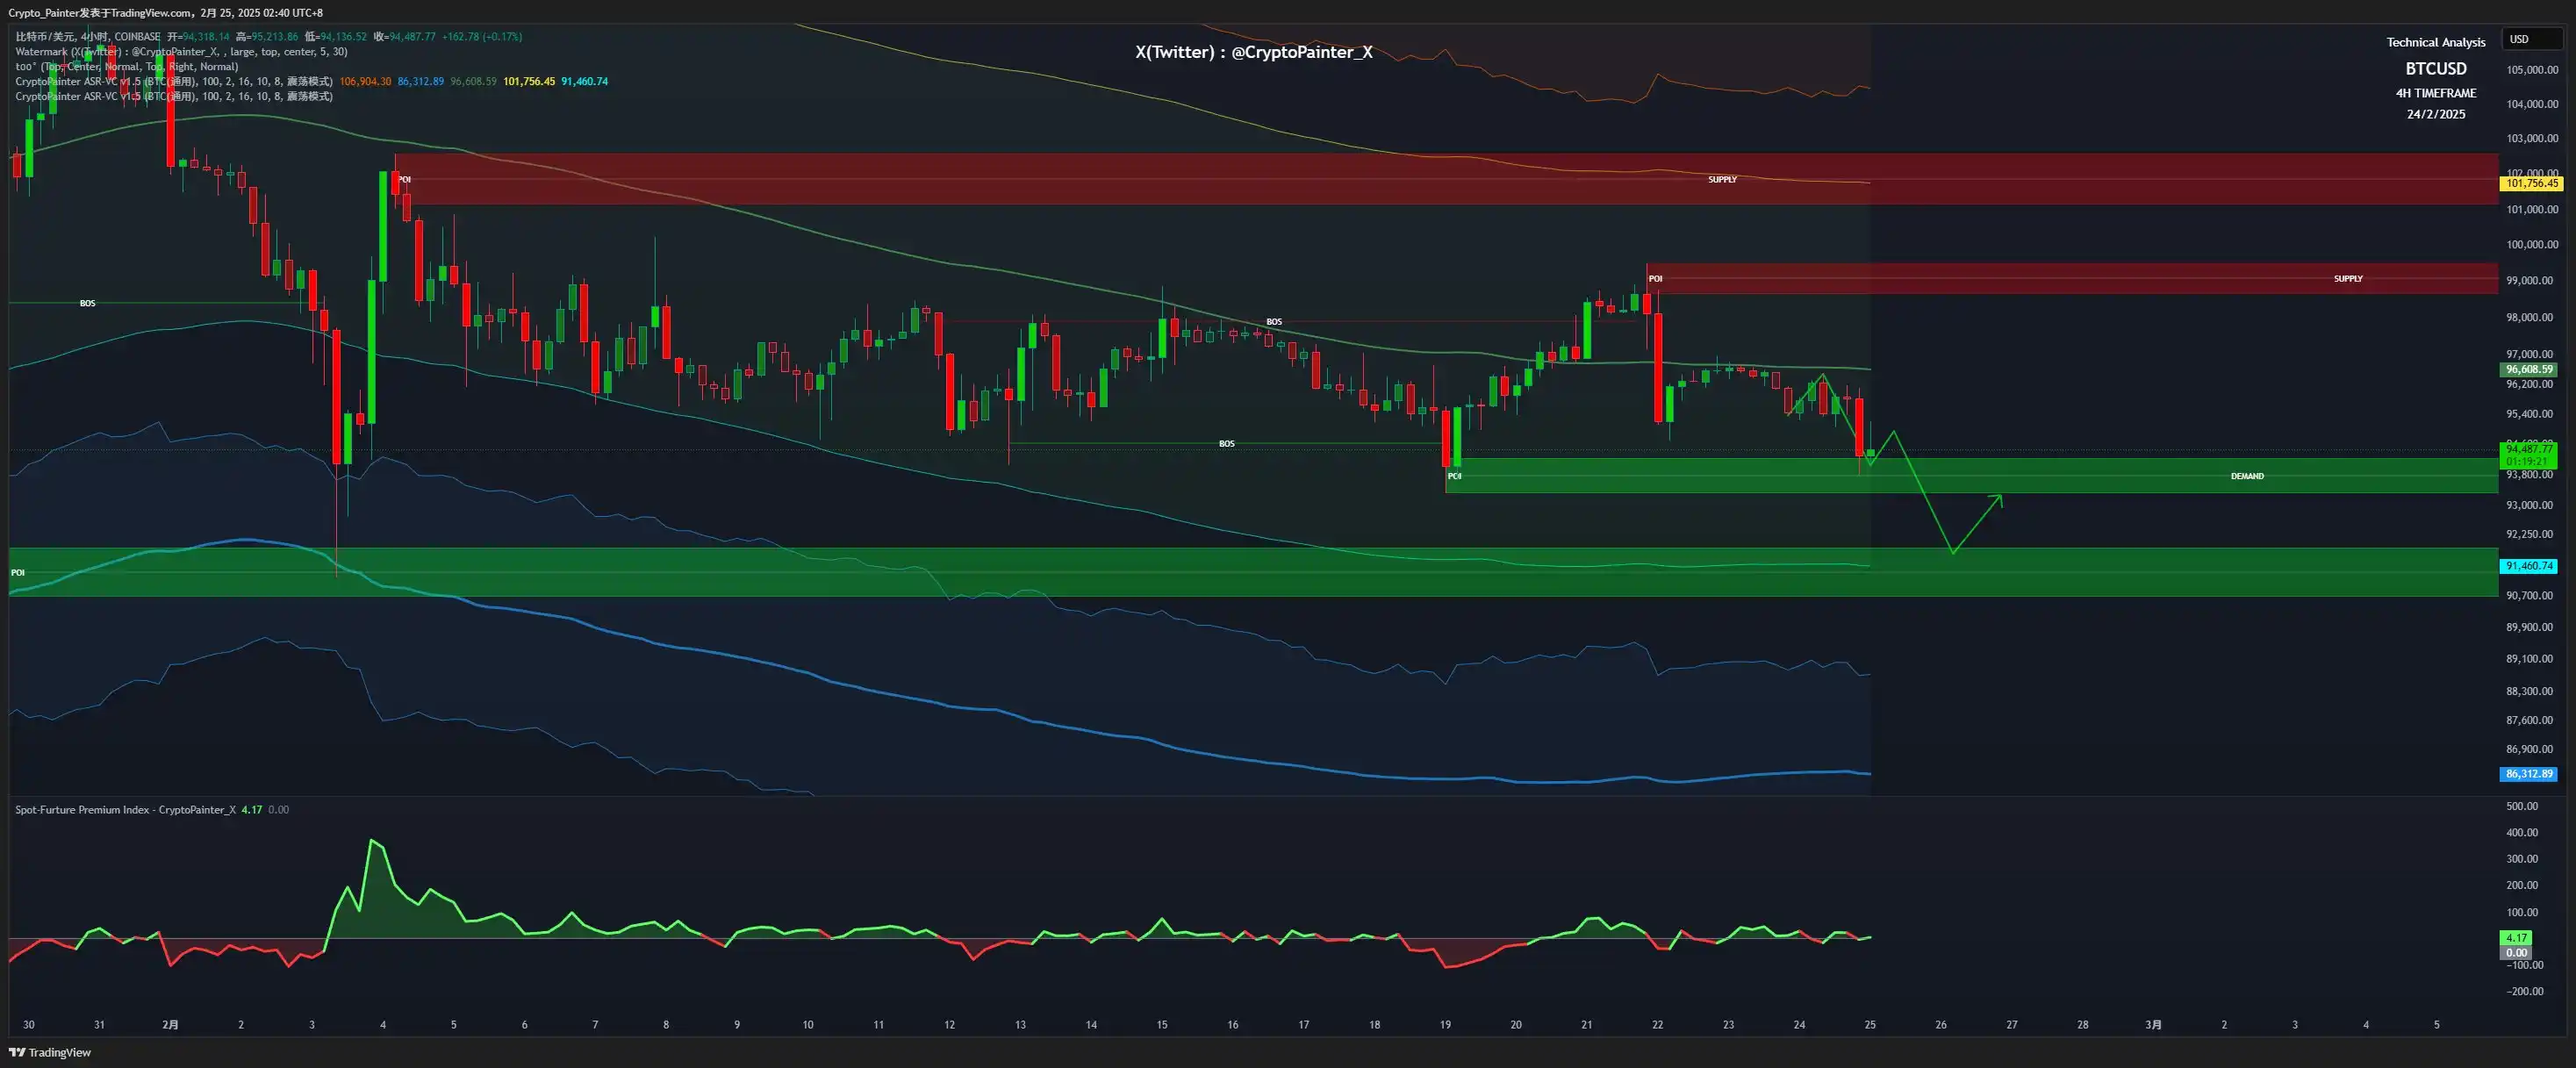2576x1068 pixels.
Task: Click the yellow 101,756.45 price label
Action: point(2531,184)
